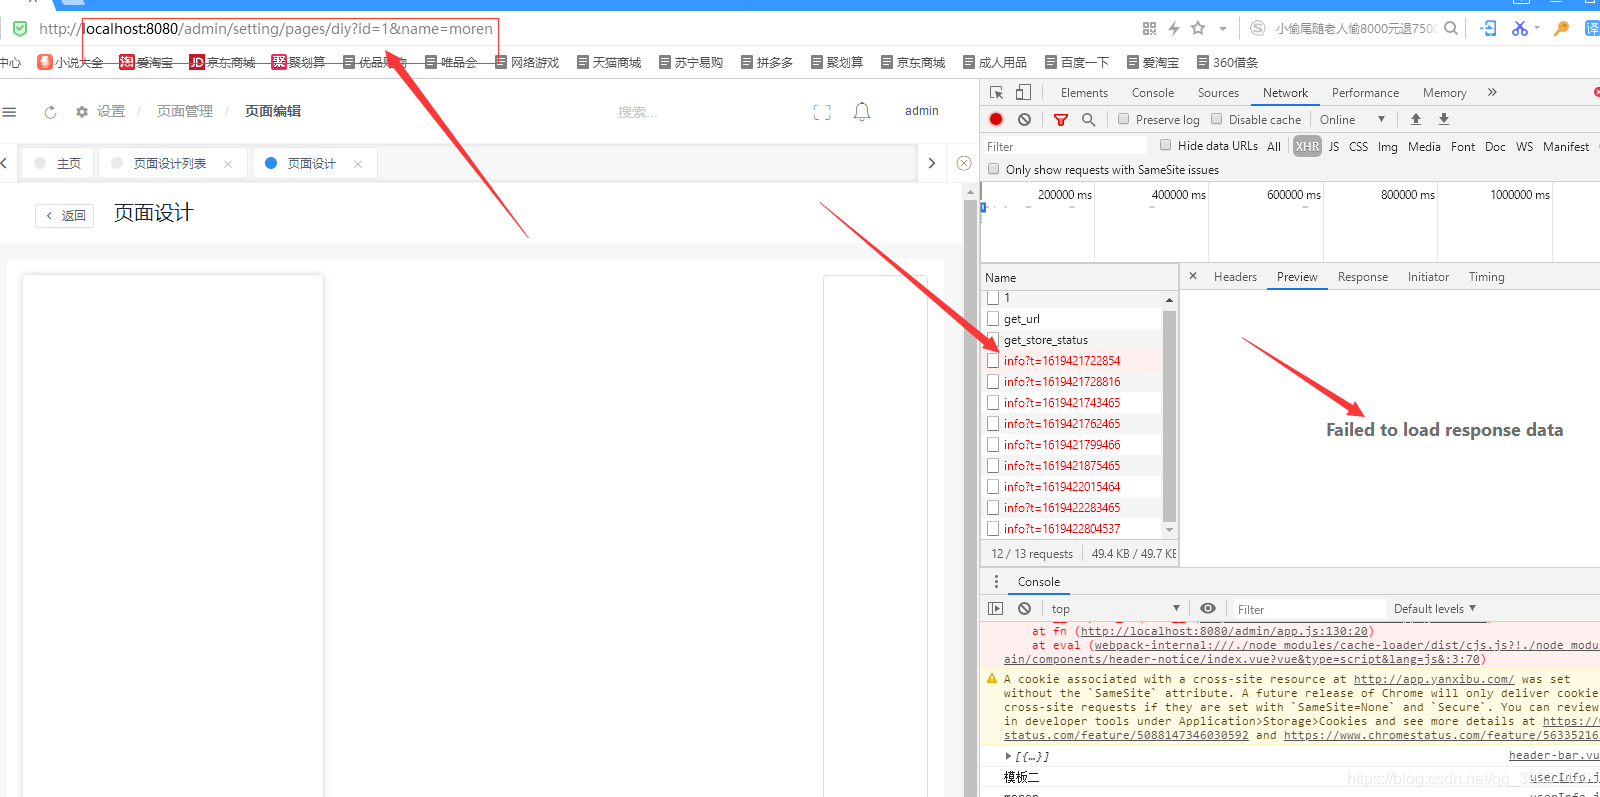Click the close-all-tabs circled X icon
Screen dimensions: 1600x797
(963, 163)
